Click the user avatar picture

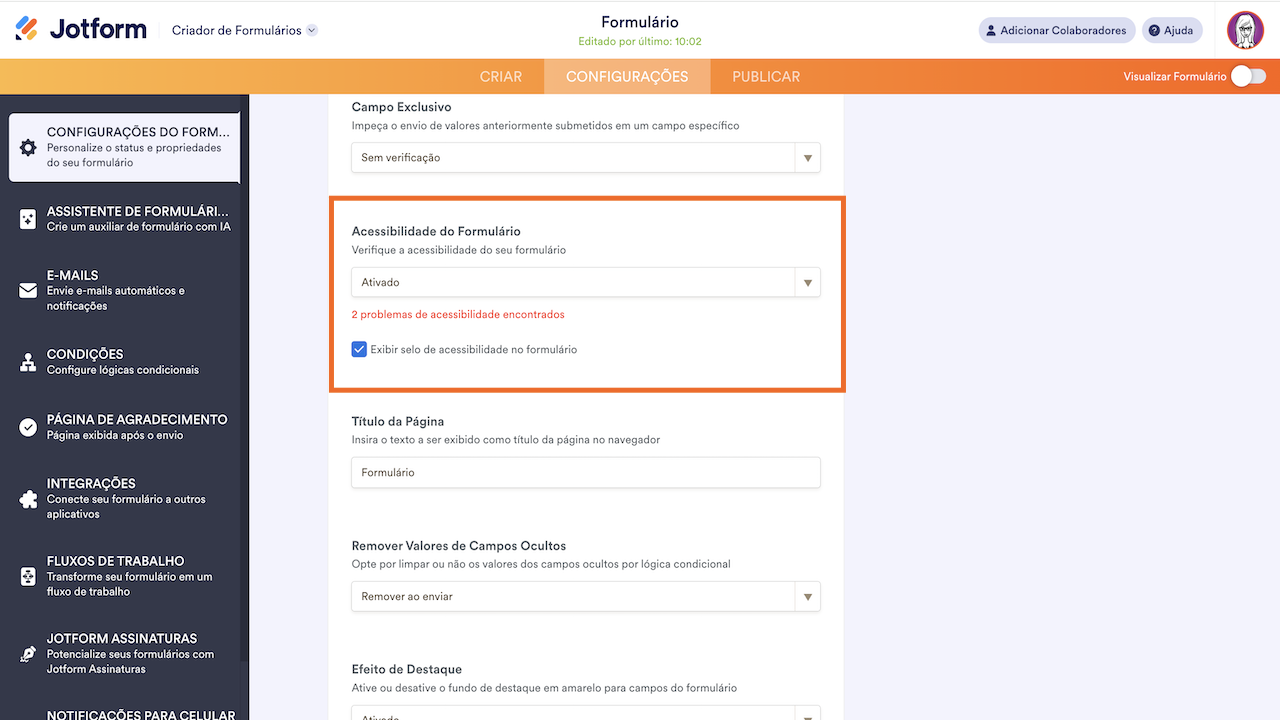pos(1245,30)
